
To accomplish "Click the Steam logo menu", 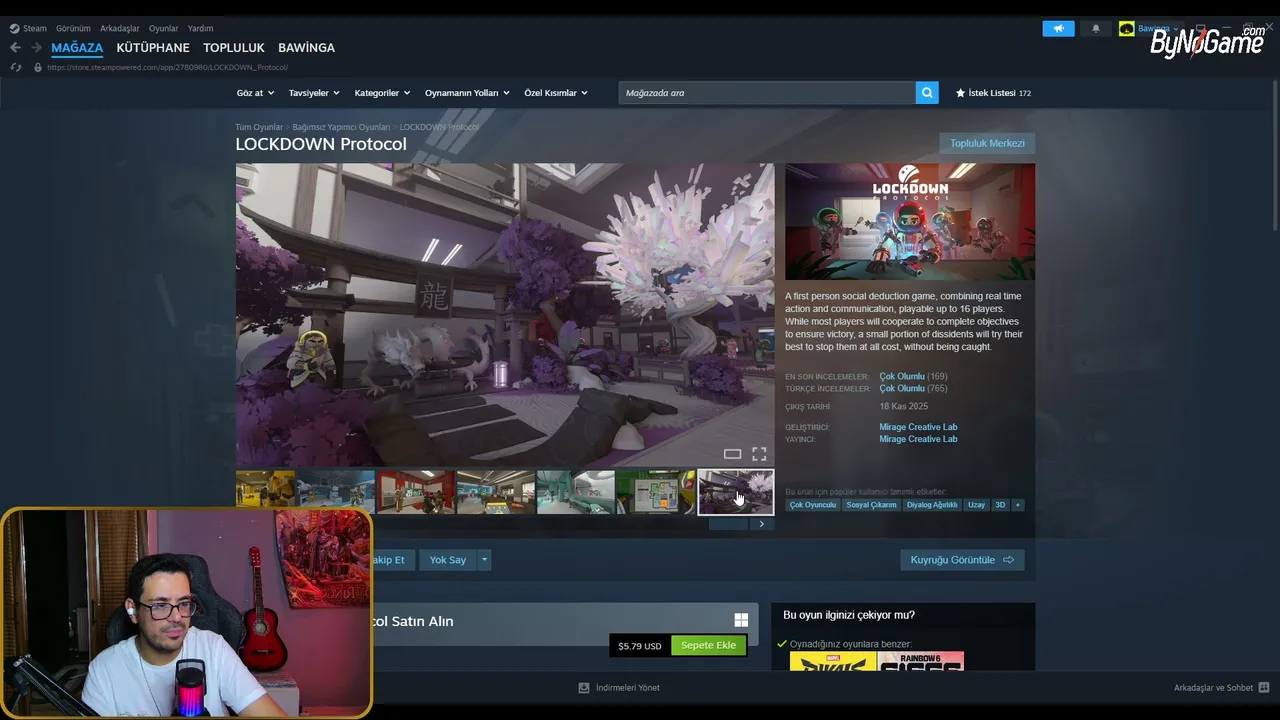I will coord(28,28).
